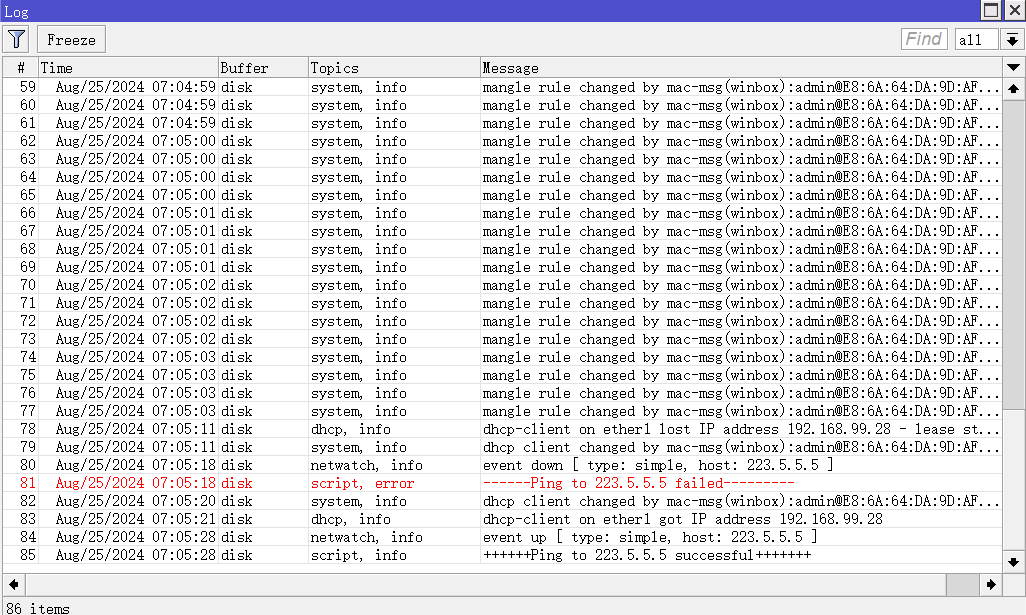1026x615 pixels.
Task: Click the Message column header
Action: click(x=740, y=68)
